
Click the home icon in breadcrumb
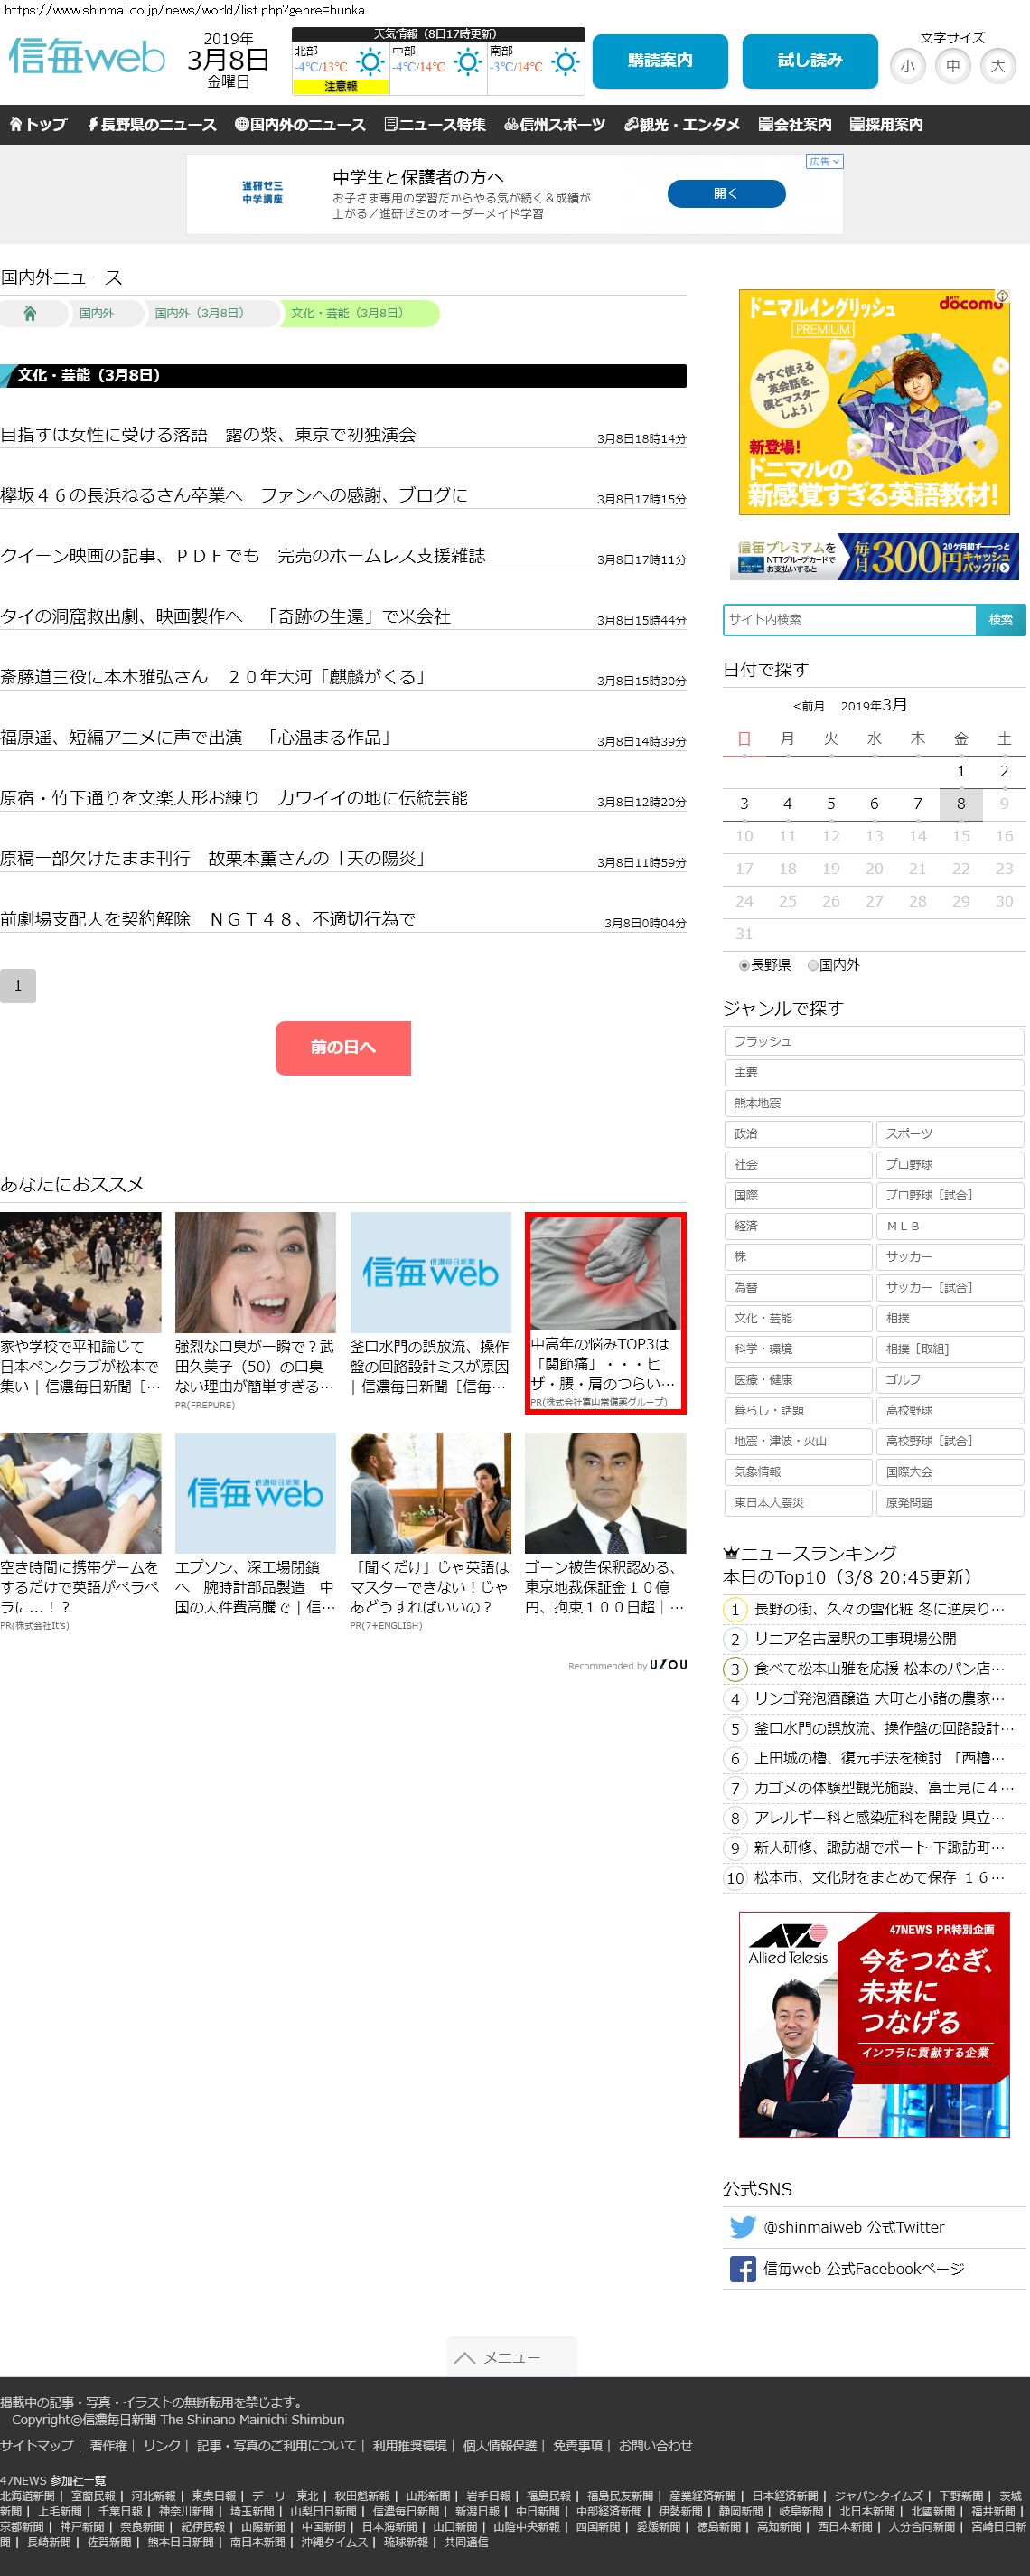point(30,314)
